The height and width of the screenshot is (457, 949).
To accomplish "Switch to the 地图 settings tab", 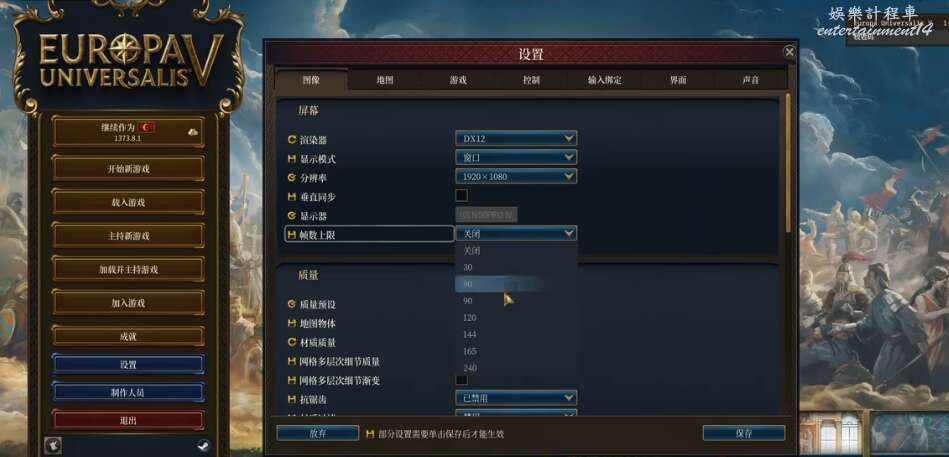I will (385, 80).
